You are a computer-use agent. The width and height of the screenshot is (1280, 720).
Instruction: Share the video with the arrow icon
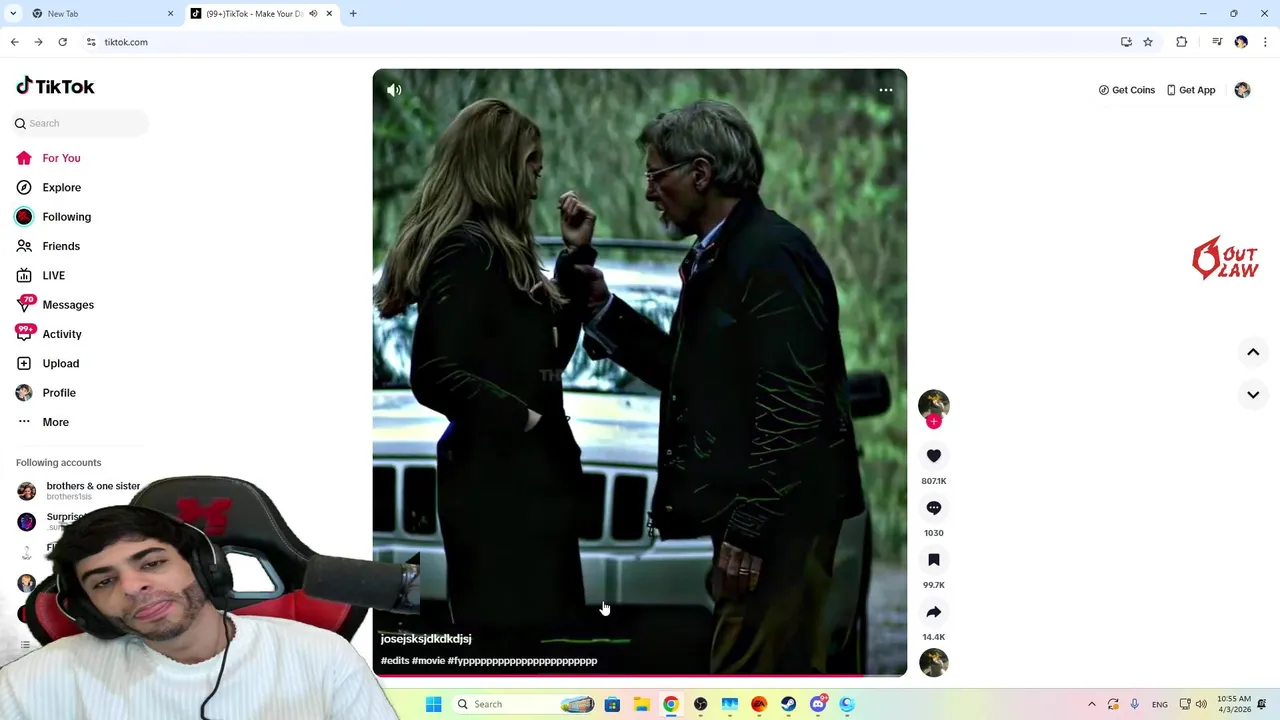pos(934,612)
